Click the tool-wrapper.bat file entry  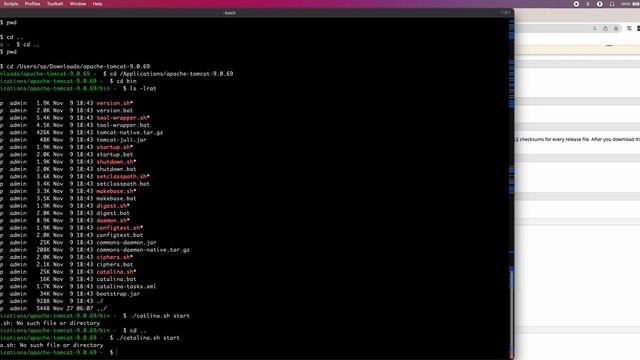tap(123, 125)
